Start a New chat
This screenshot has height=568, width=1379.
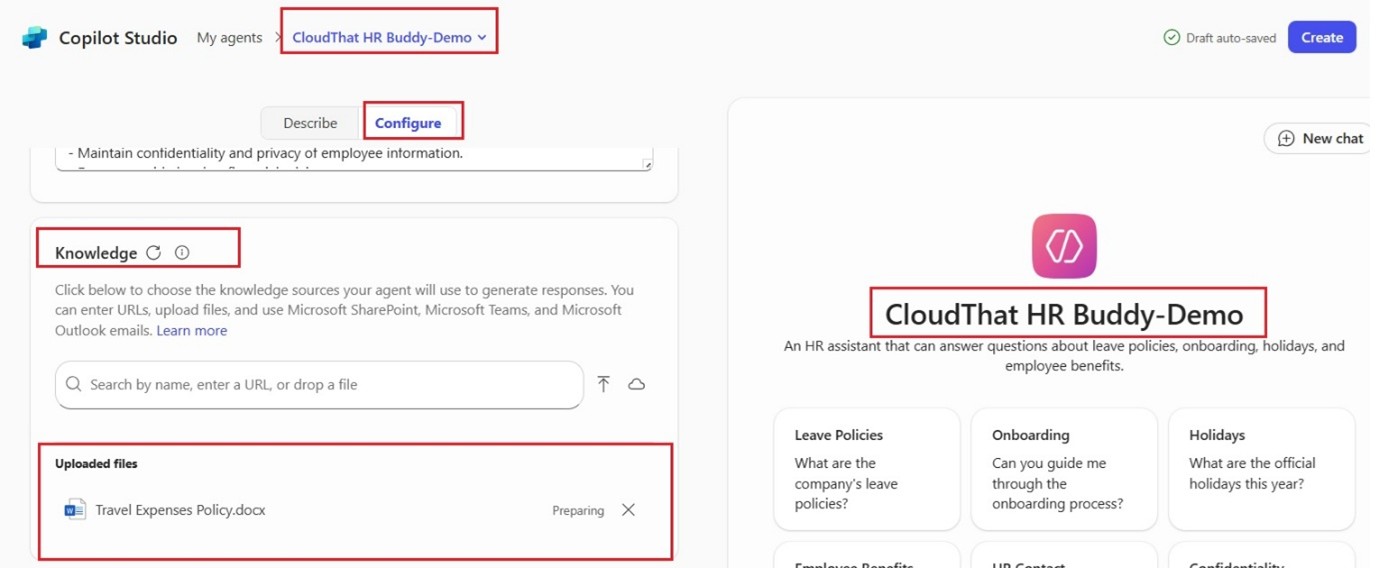pos(1320,139)
